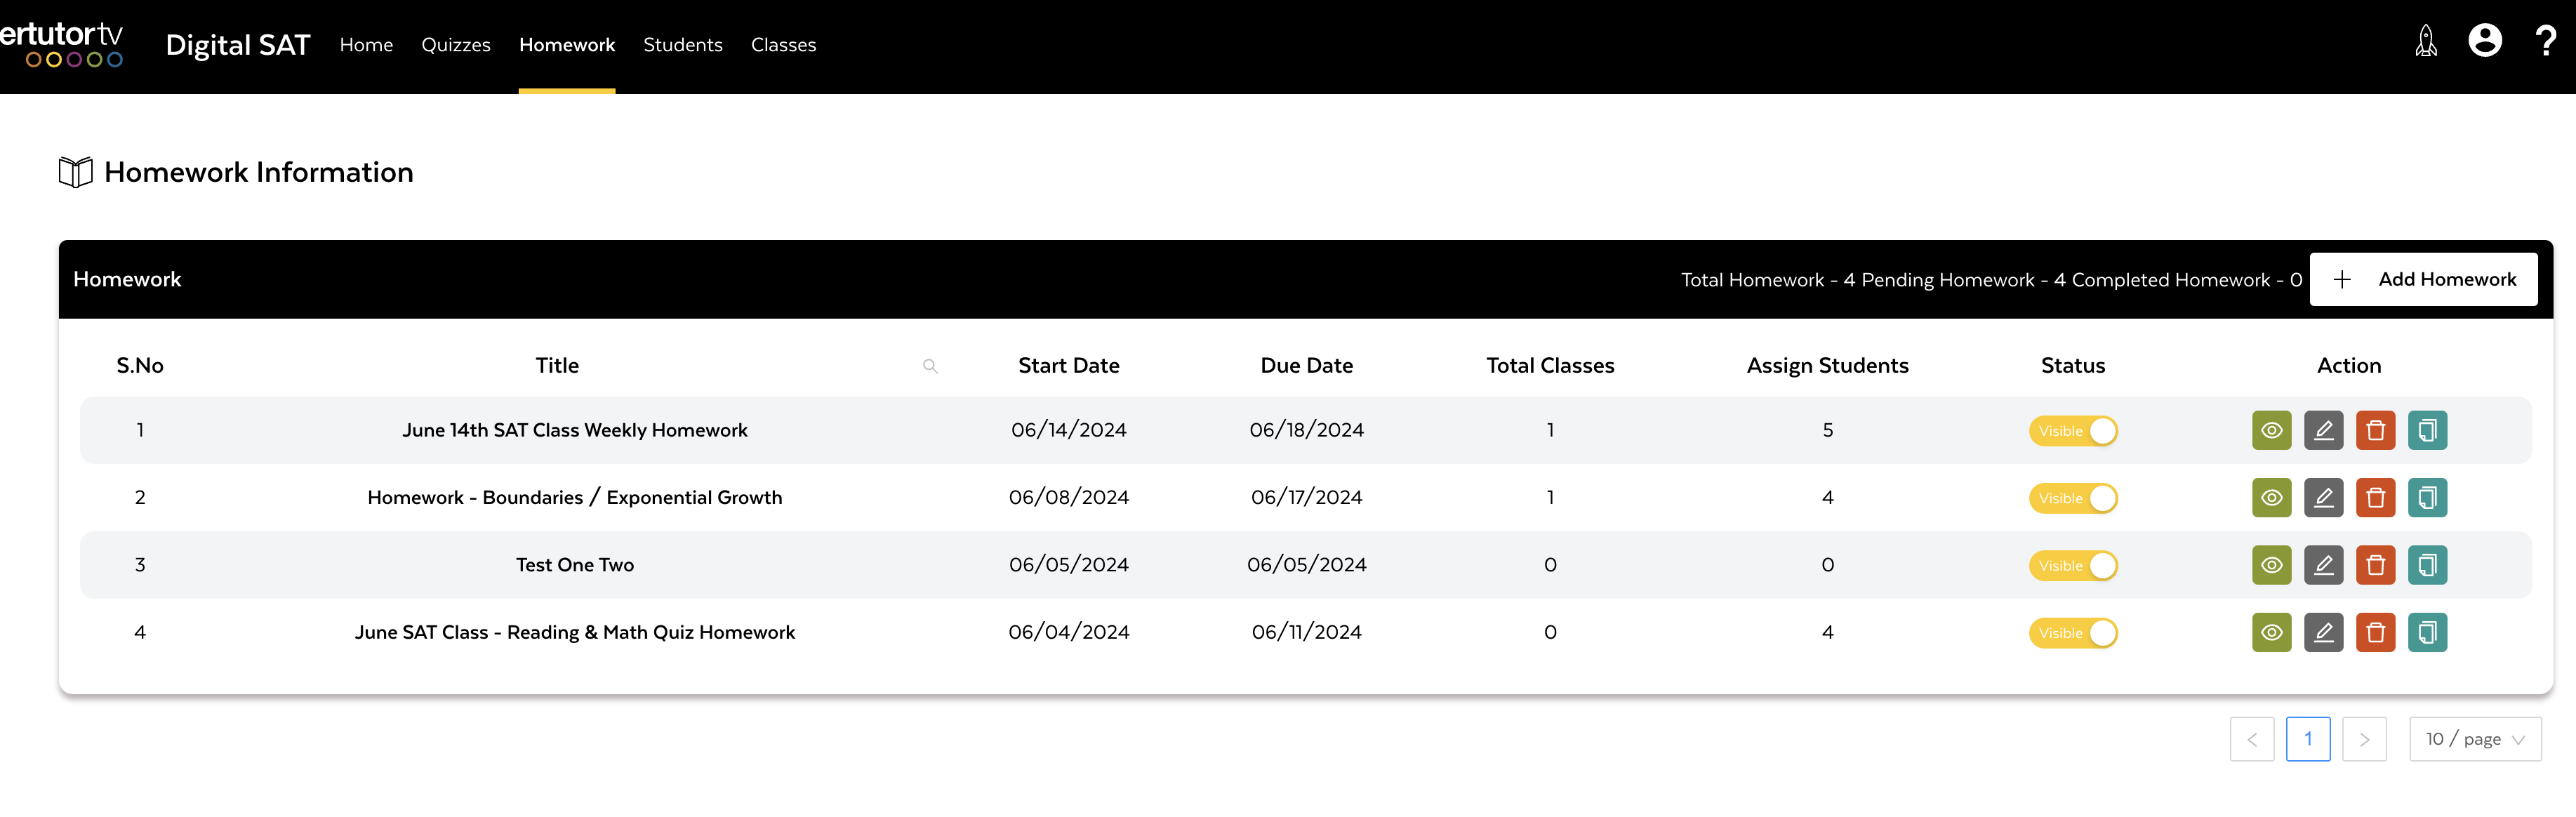Open the 10 / page dropdown
The width and height of the screenshot is (2576, 817).
tap(2475, 739)
